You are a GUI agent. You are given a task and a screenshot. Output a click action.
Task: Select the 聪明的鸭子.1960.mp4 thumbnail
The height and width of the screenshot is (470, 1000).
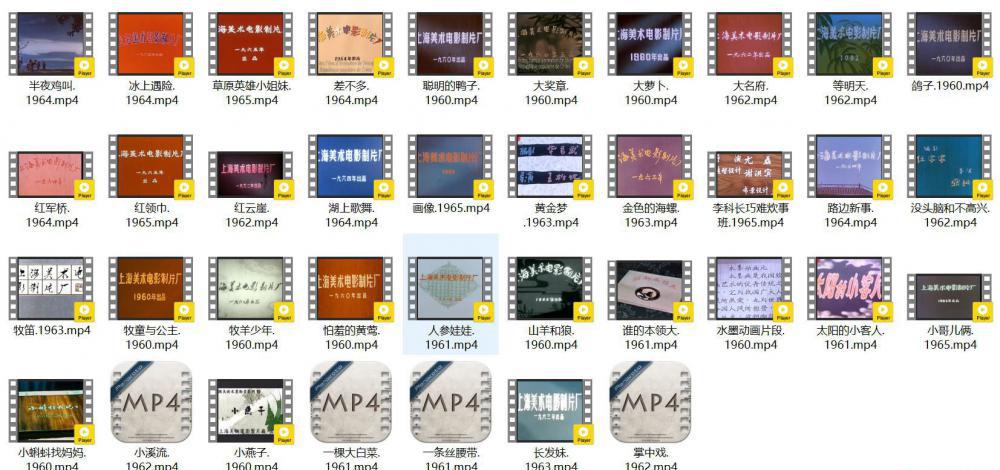pos(451,44)
